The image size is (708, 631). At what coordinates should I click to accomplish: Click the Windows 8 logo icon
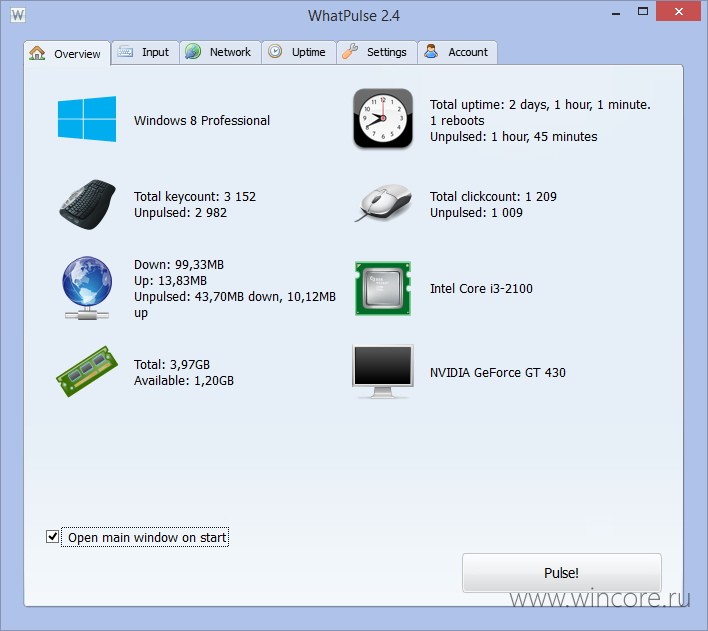tap(87, 119)
